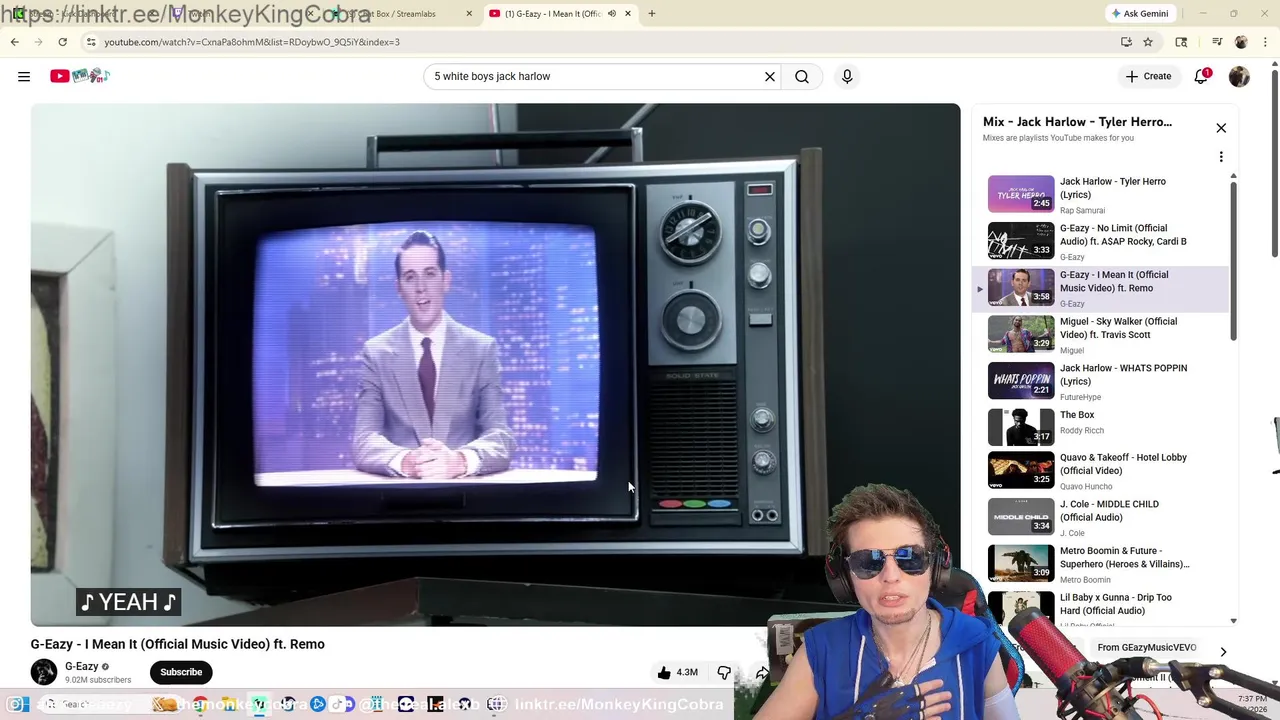View site information icon in address bar
The height and width of the screenshot is (720, 1280).
point(90,42)
